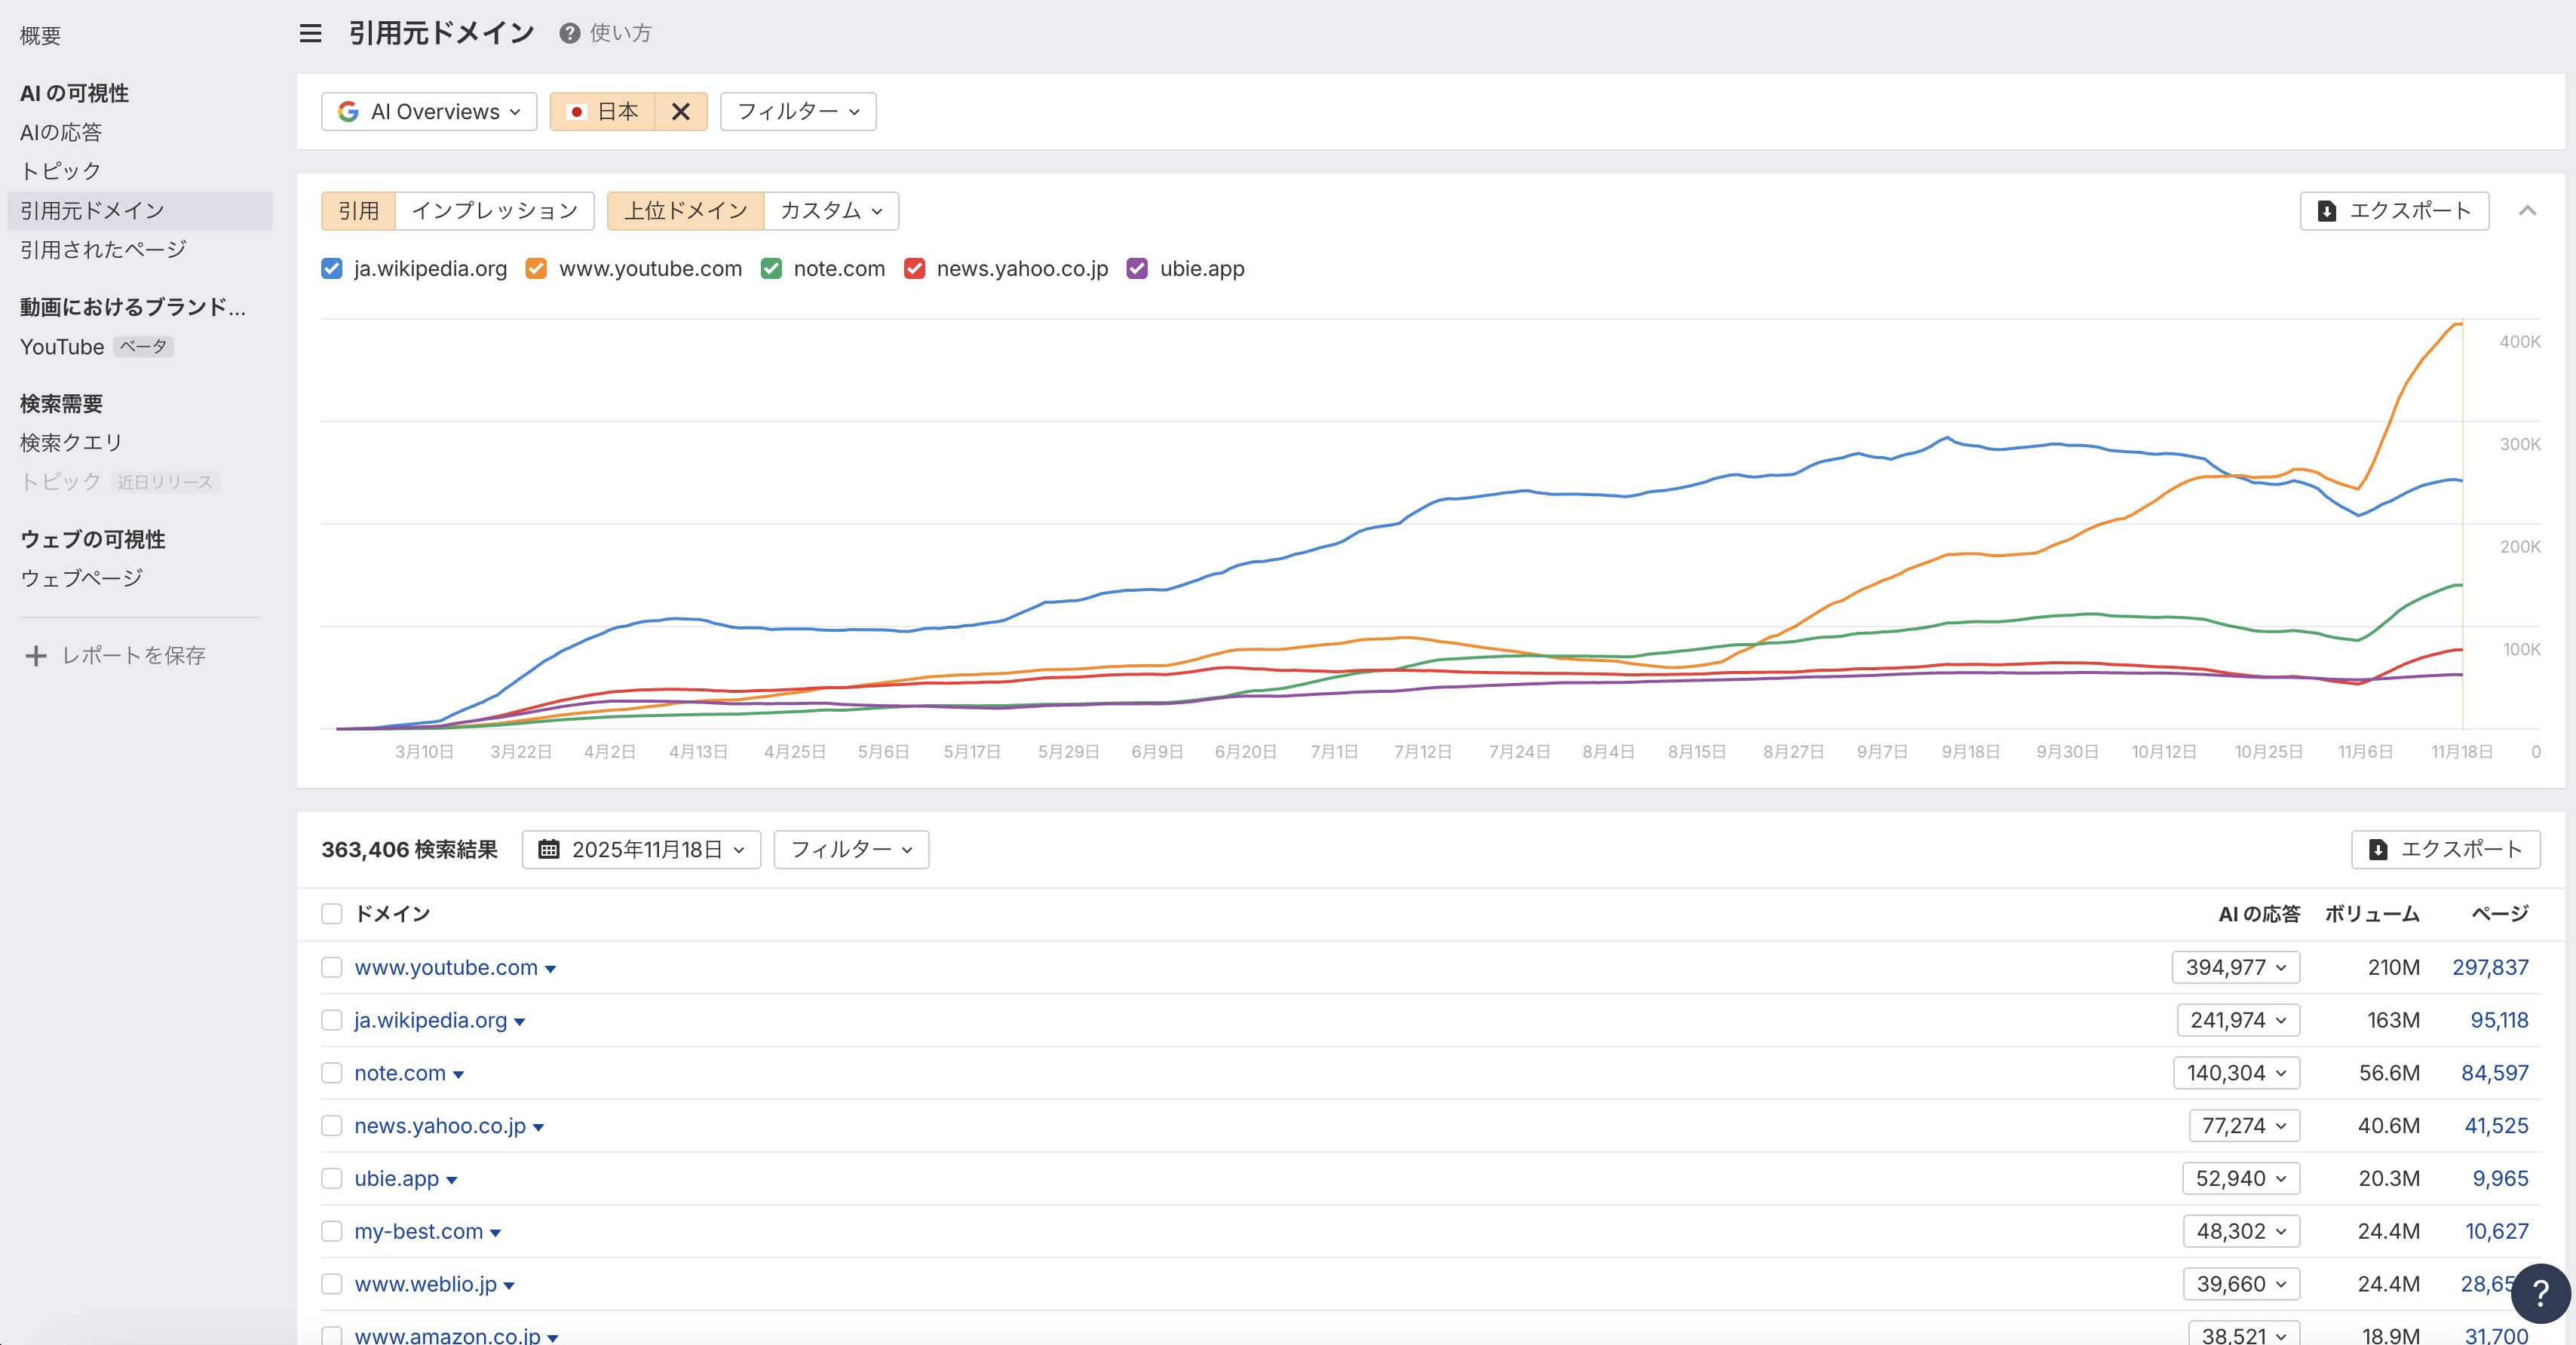
Task: Open the 使い方 help question icon
Action: tap(569, 33)
